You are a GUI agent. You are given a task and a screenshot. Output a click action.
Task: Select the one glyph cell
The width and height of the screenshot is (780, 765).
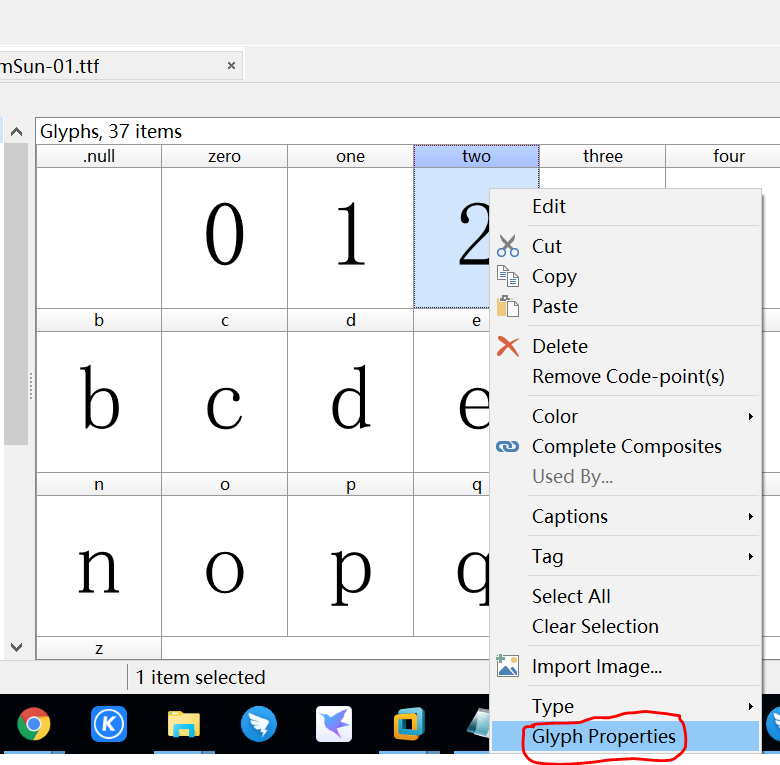(x=350, y=238)
